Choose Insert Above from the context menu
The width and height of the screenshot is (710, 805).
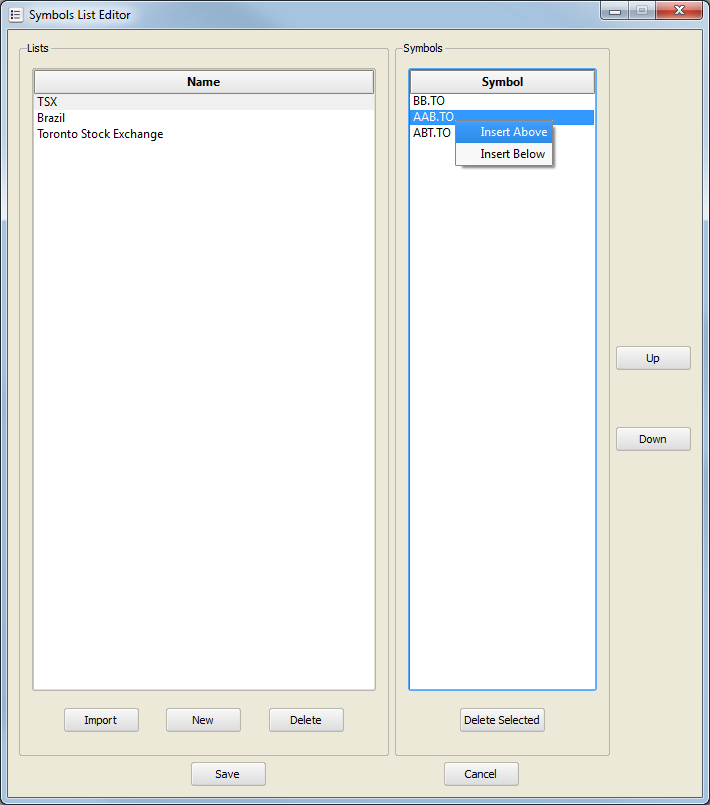pyautogui.click(x=513, y=132)
